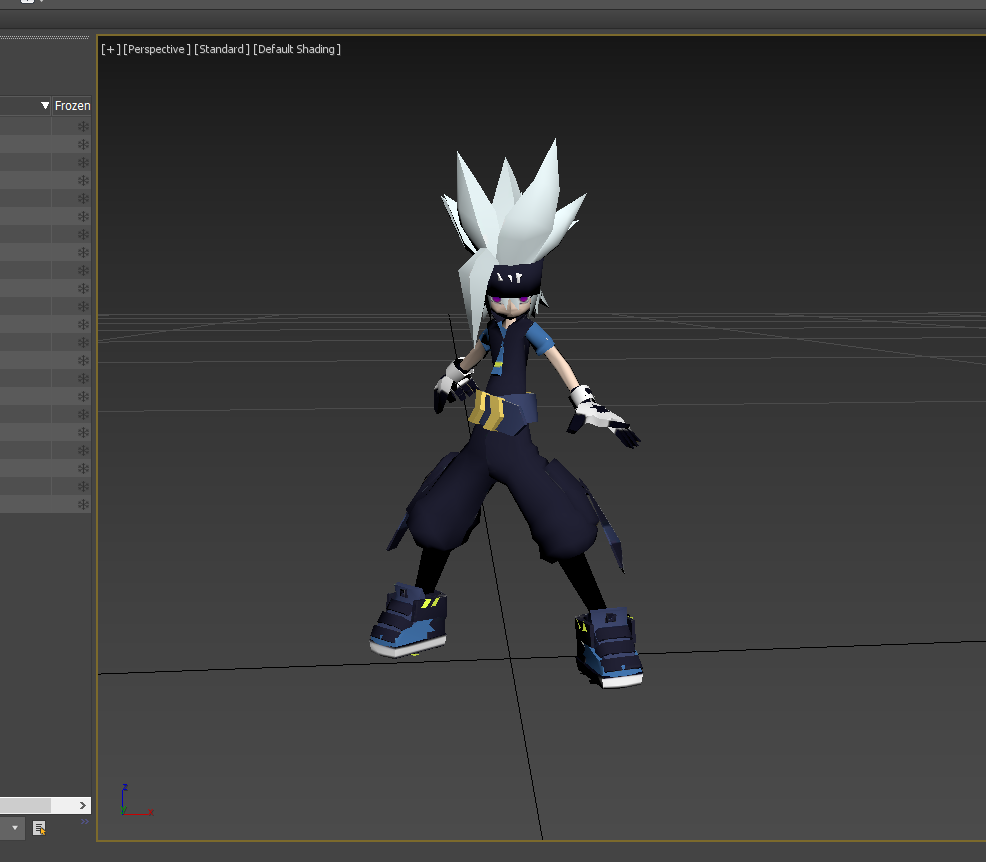Open the bottom-left selection dropdown arrow

point(15,828)
